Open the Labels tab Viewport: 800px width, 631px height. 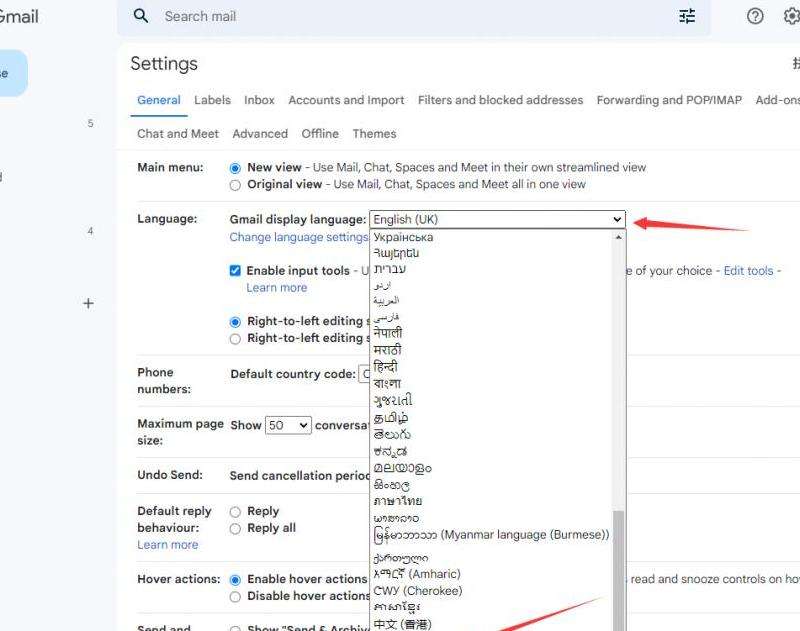(x=212, y=100)
